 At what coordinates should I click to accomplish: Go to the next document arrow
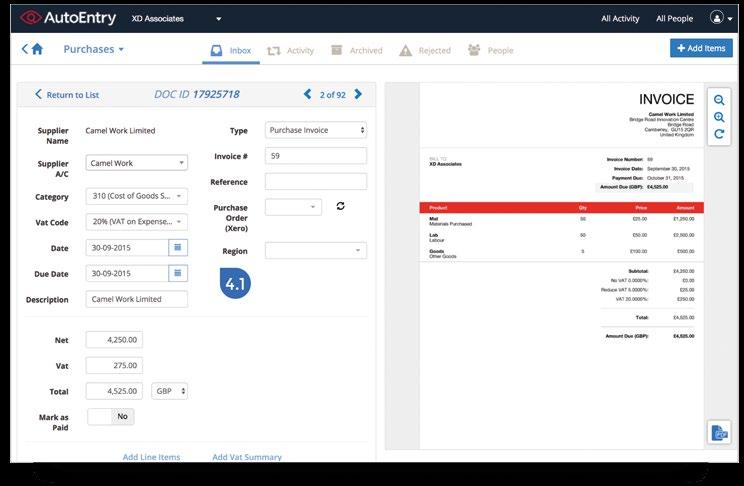pos(358,94)
